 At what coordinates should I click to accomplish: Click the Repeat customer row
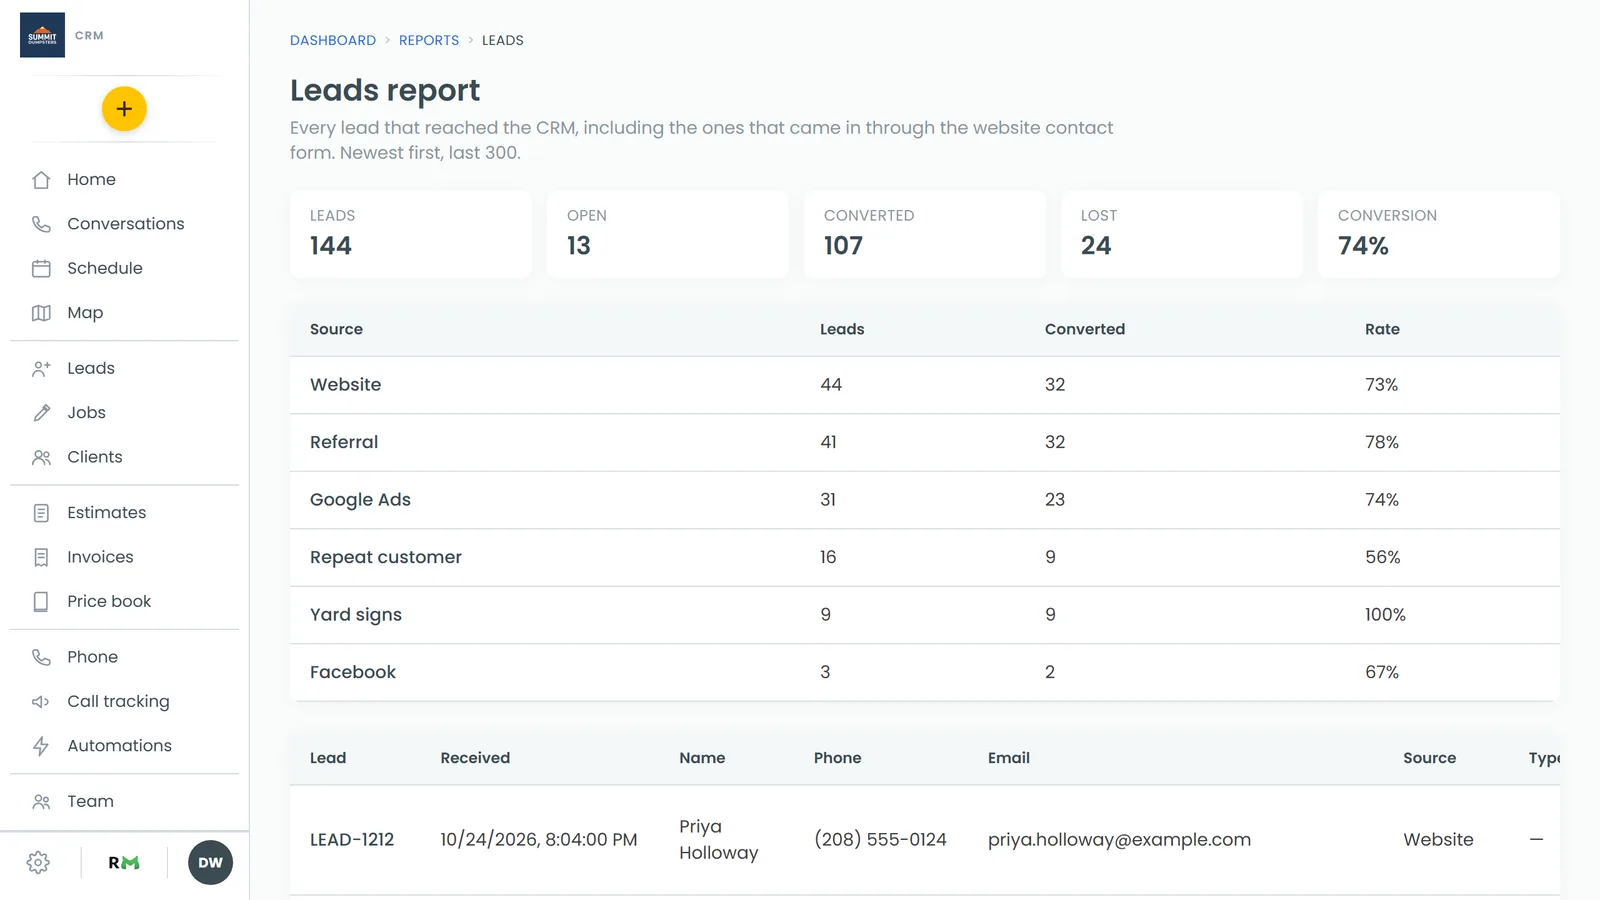coord(925,557)
